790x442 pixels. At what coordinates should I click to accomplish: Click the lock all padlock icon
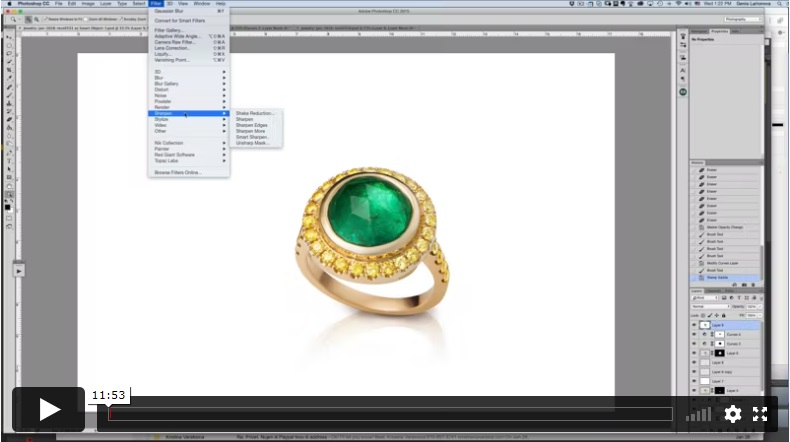click(723, 315)
